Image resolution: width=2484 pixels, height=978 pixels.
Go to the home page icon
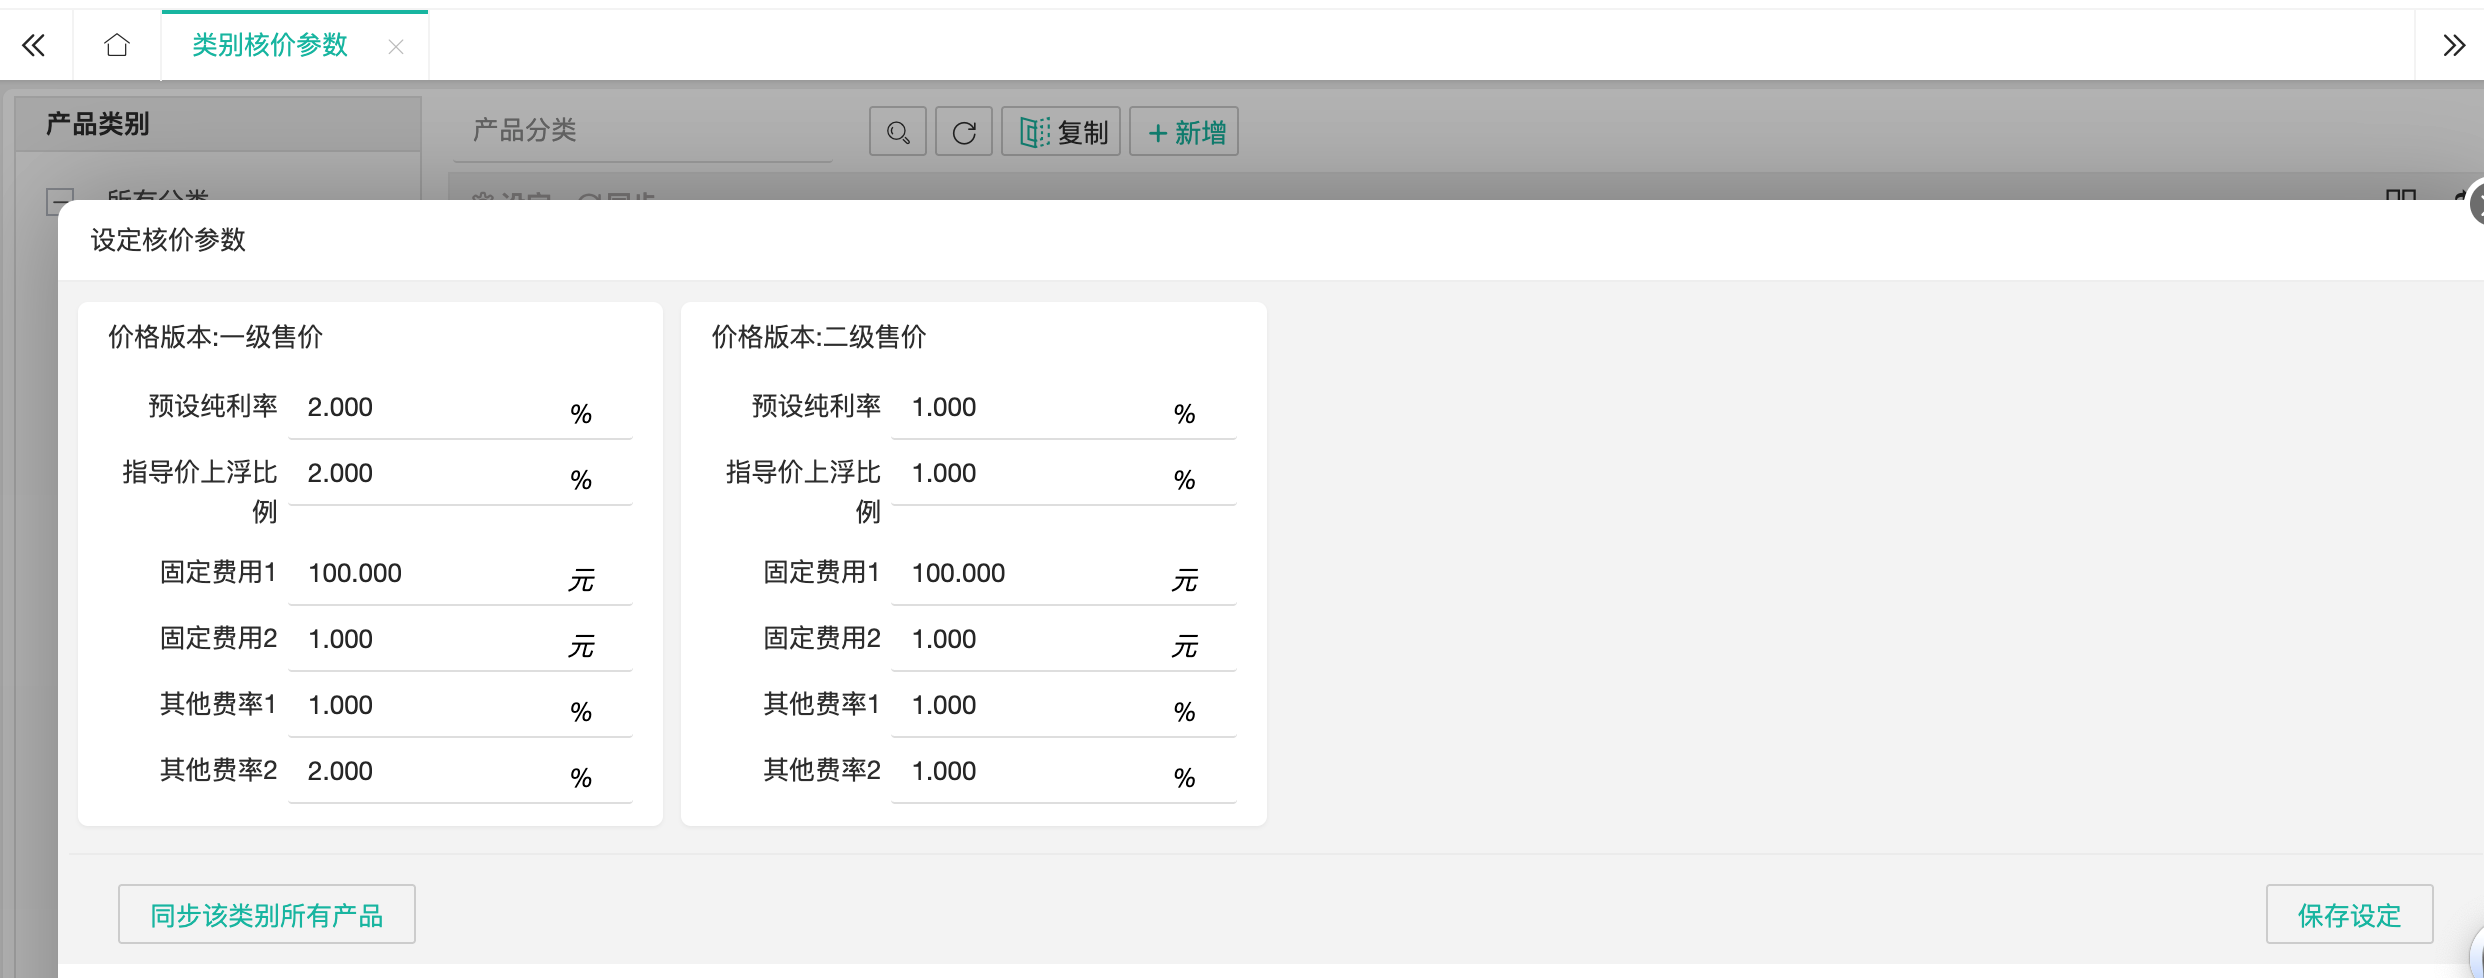pyautogui.click(x=117, y=45)
